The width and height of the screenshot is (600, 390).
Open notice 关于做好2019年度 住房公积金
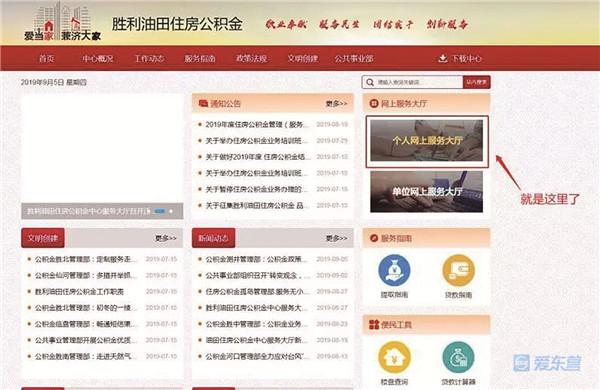(x=258, y=157)
